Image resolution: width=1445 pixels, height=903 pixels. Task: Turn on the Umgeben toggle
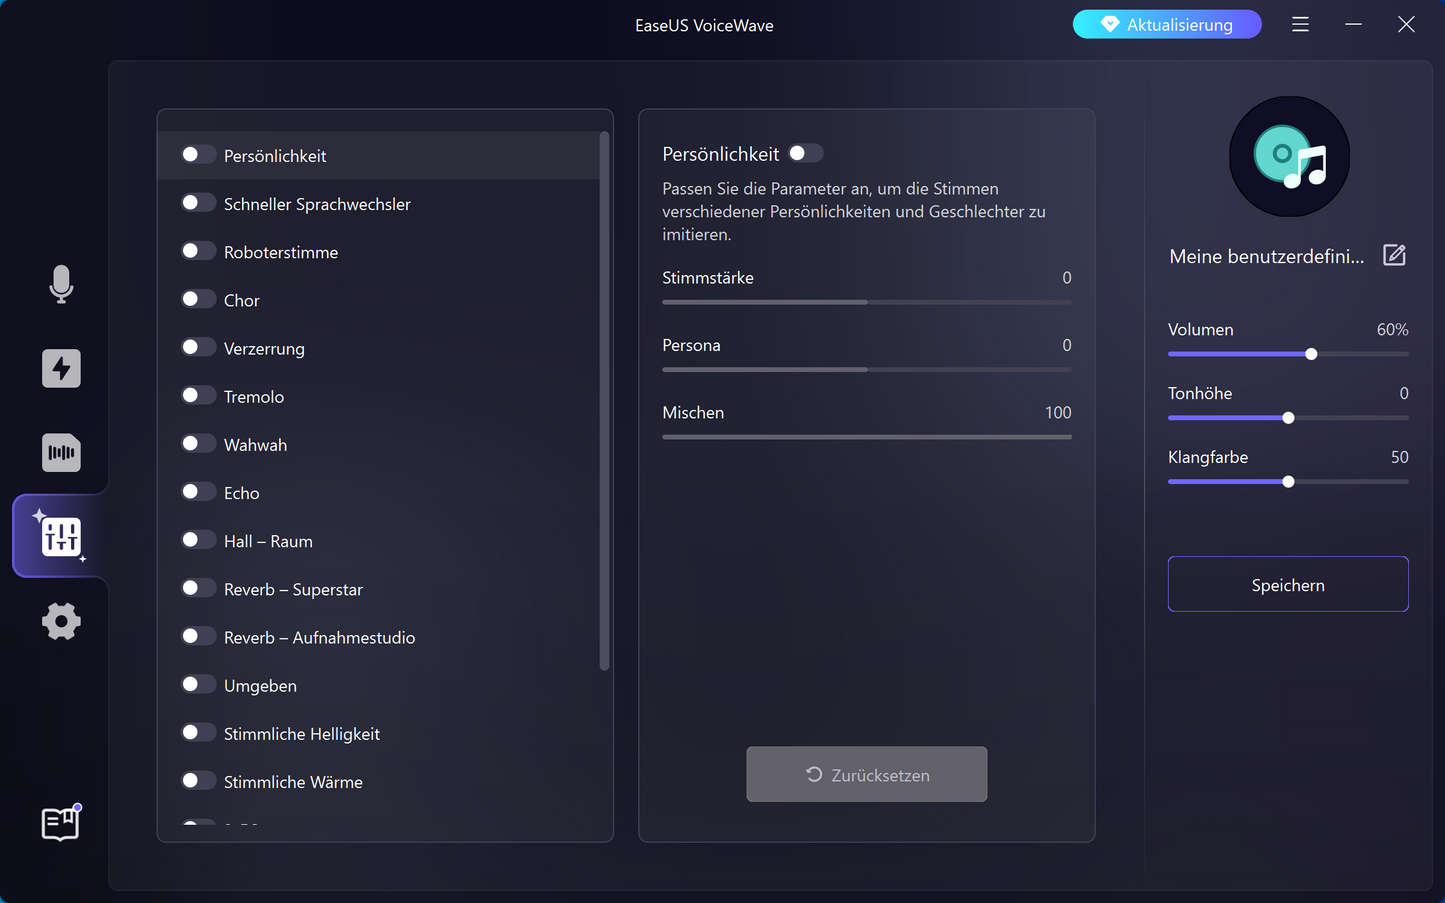pos(198,684)
